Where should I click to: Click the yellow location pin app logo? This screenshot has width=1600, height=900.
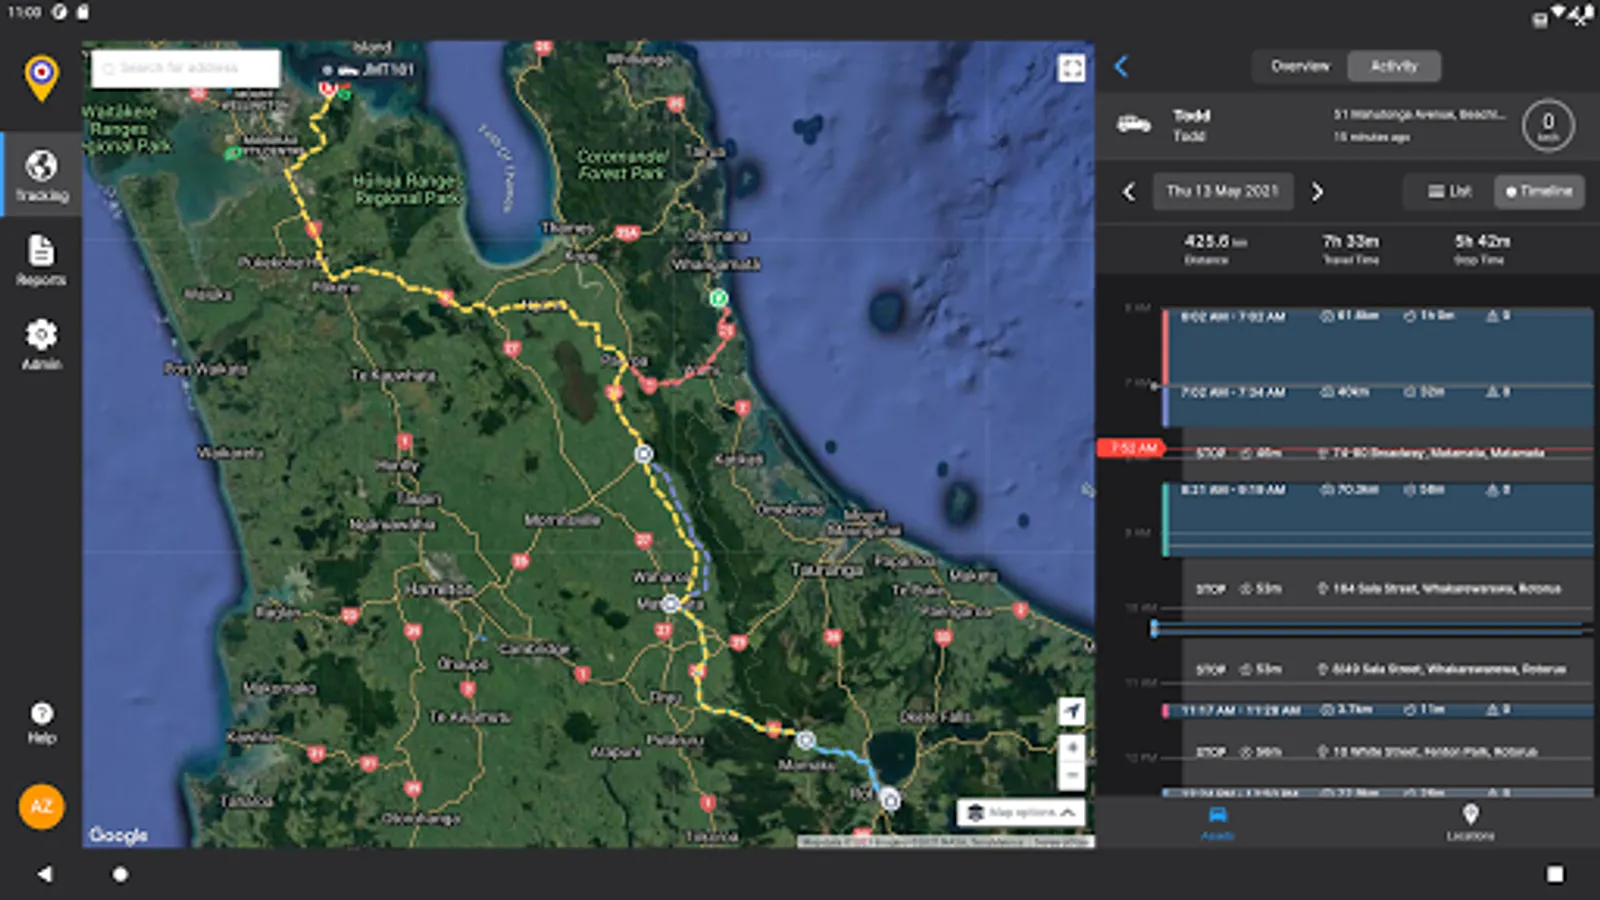tap(41, 78)
